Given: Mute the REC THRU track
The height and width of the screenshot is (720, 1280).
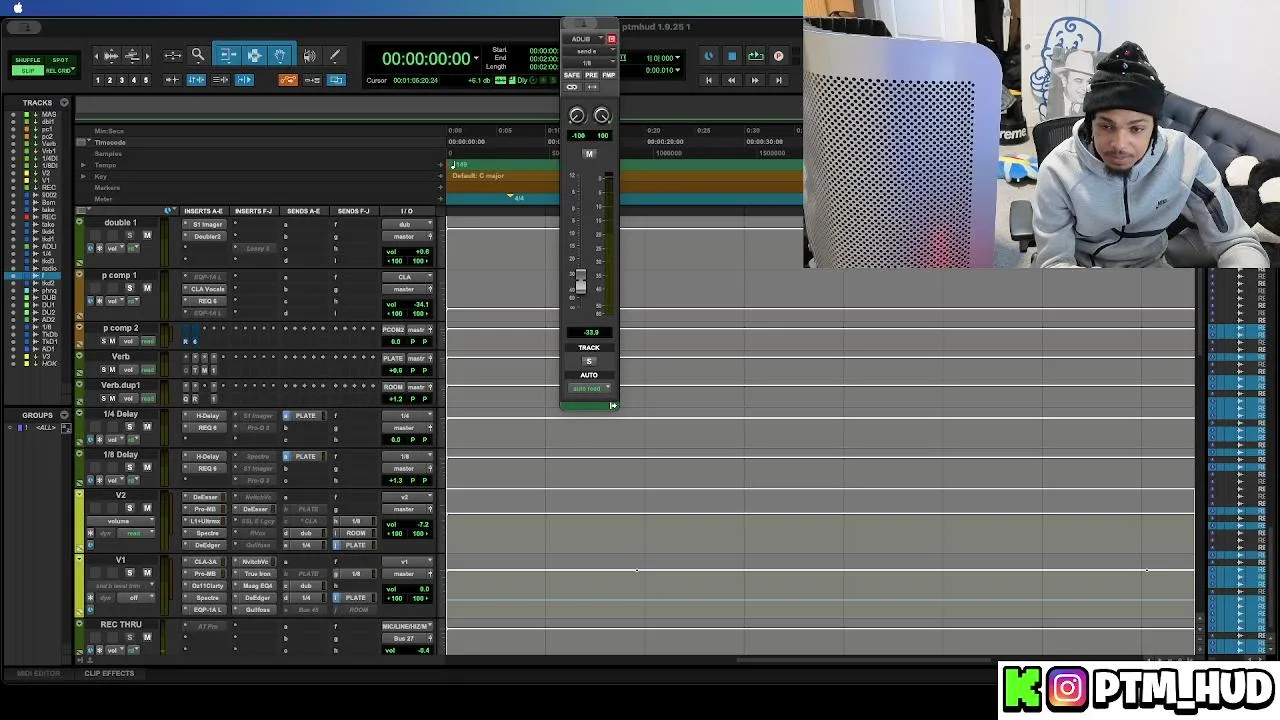Looking at the screenshot, I should [x=147, y=637].
